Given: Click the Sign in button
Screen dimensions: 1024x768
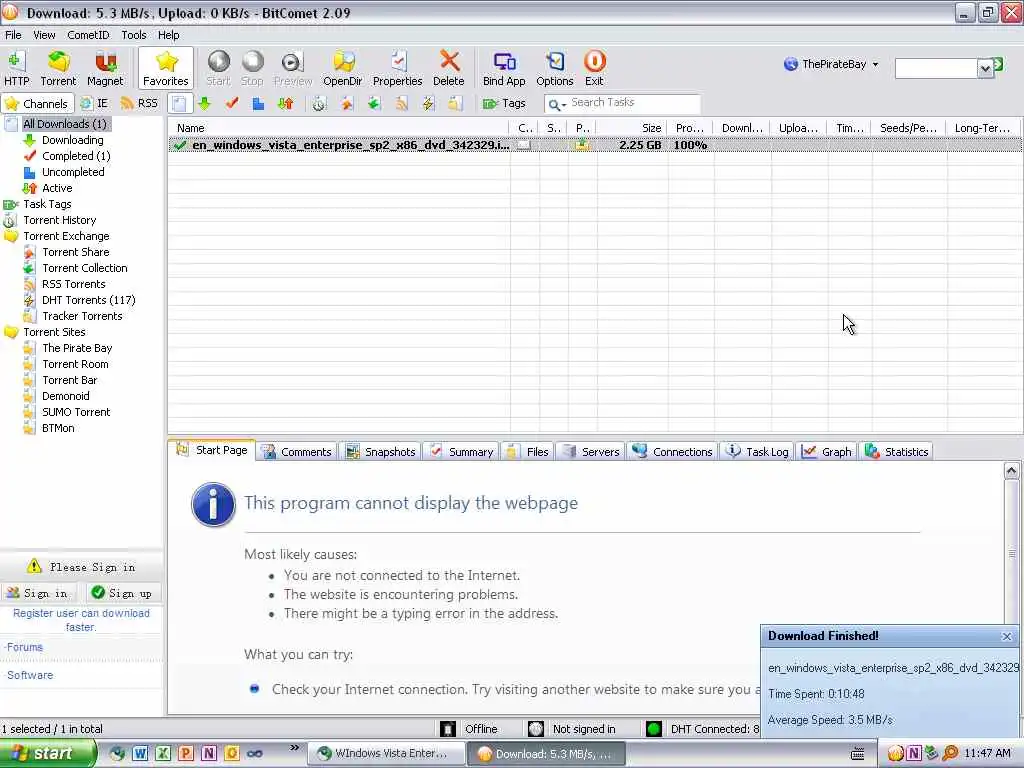Looking at the screenshot, I should [x=38, y=593].
